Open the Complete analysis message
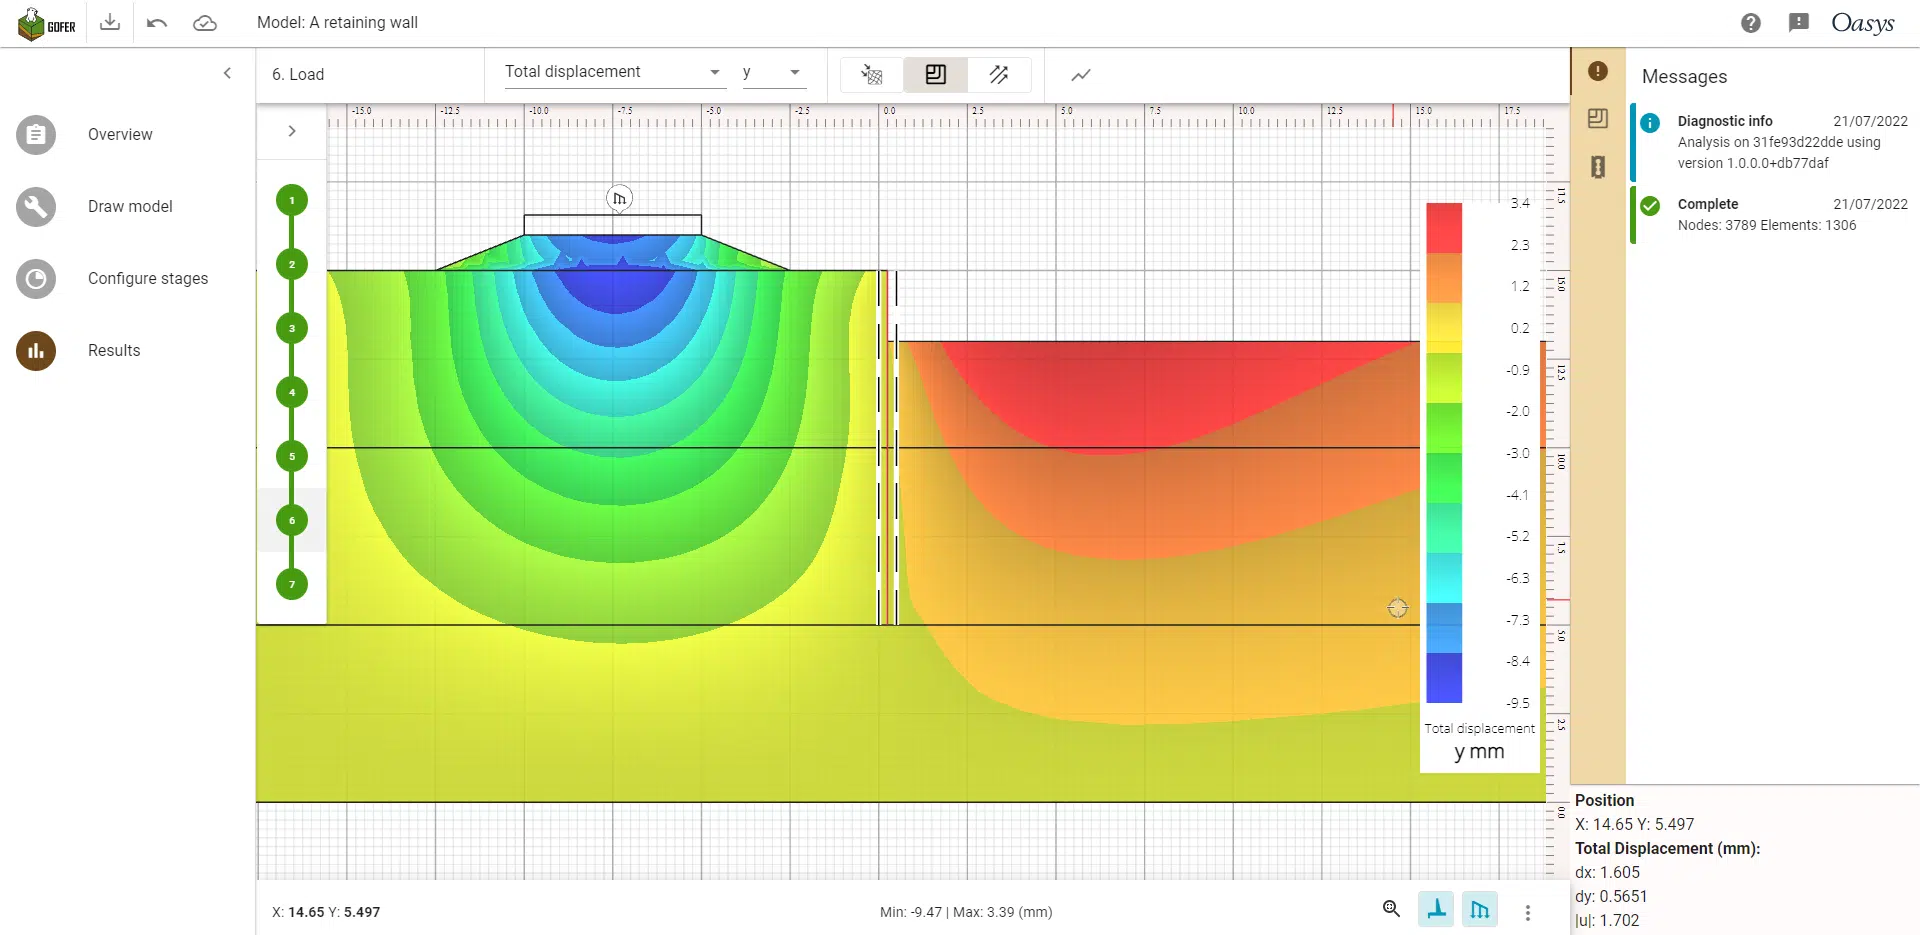The image size is (1920, 935). [1775, 214]
